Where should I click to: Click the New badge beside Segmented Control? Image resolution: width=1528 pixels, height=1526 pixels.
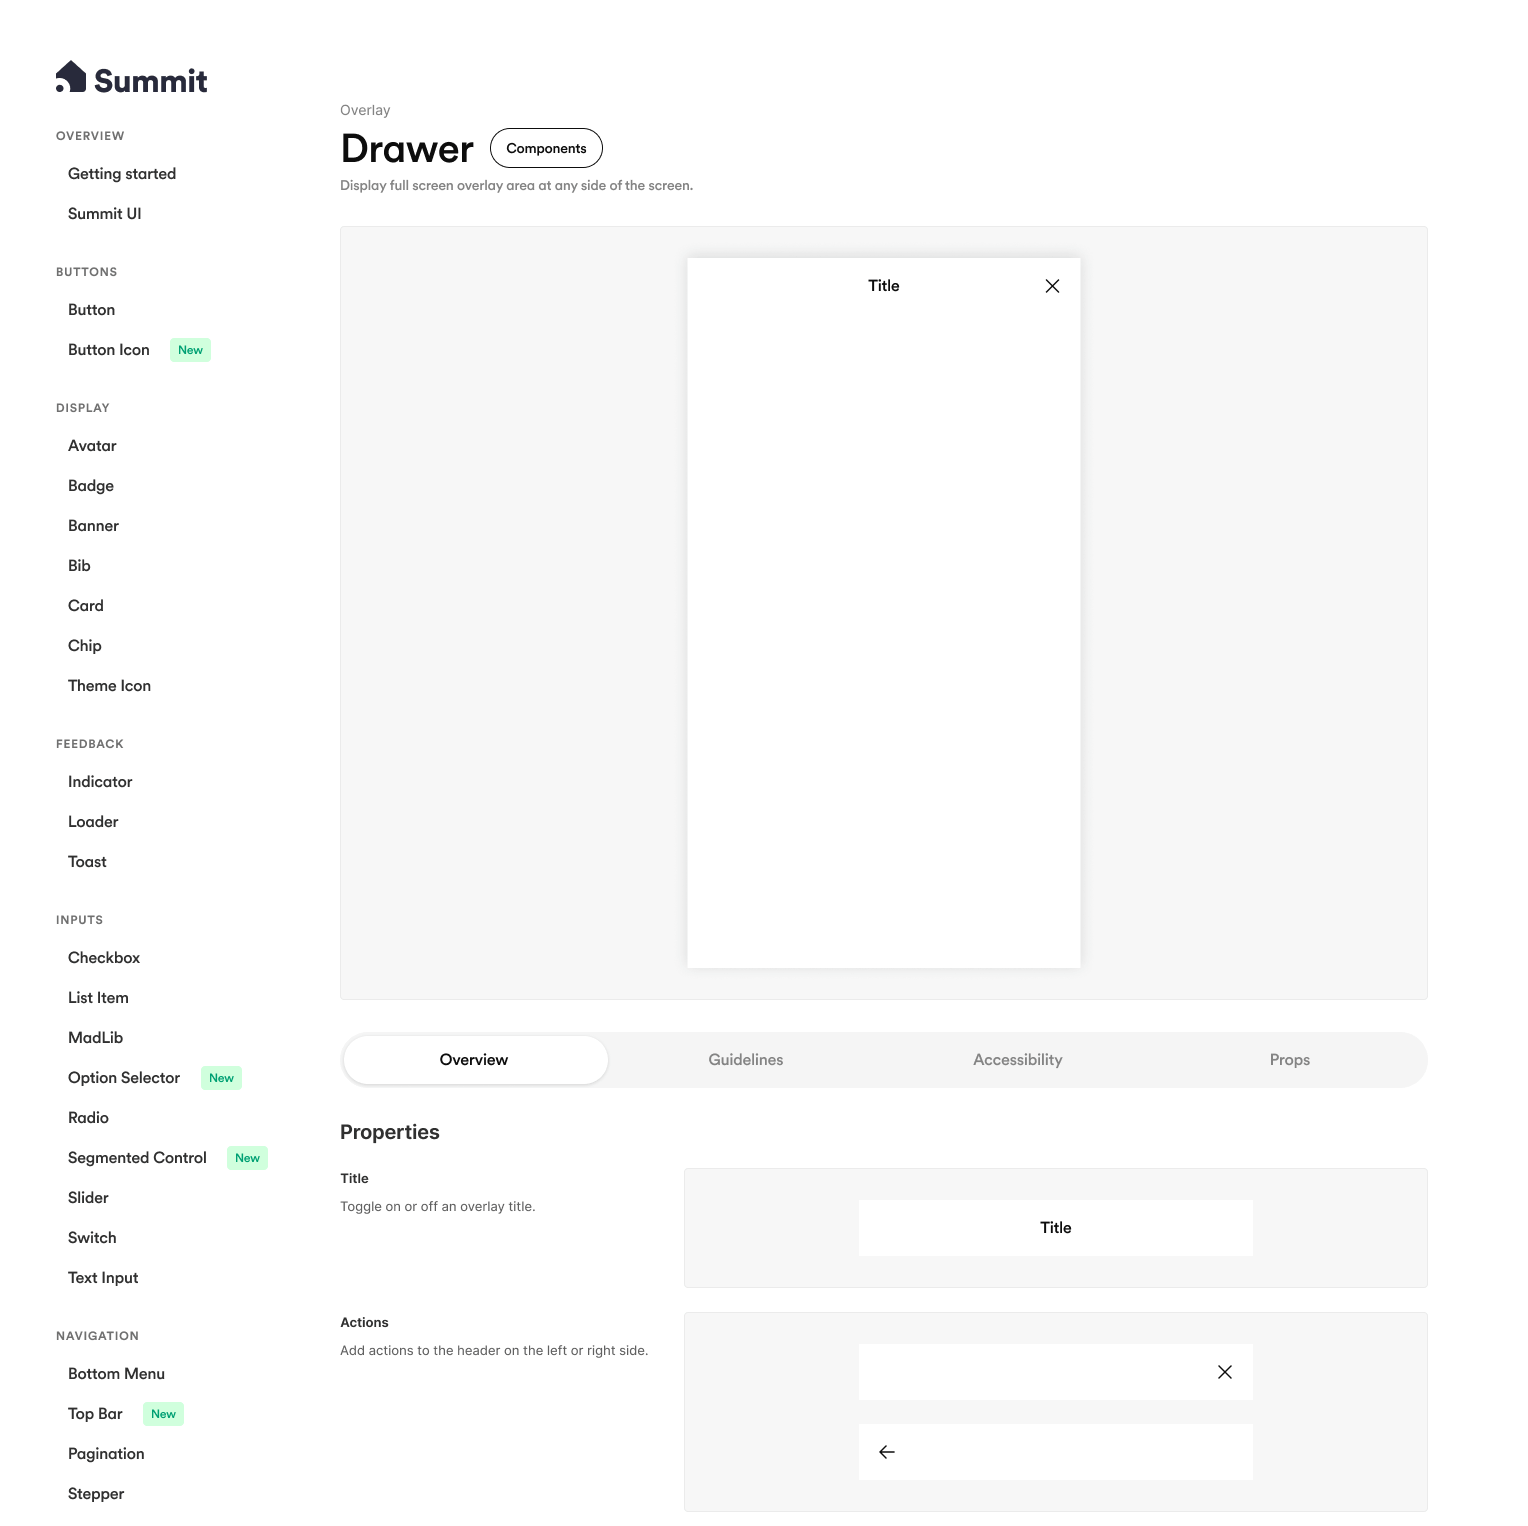click(x=247, y=1158)
